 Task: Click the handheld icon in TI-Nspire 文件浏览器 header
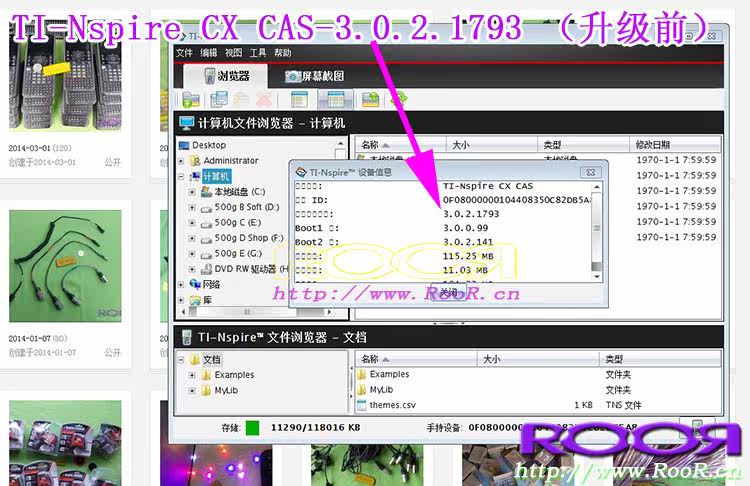pos(187,337)
